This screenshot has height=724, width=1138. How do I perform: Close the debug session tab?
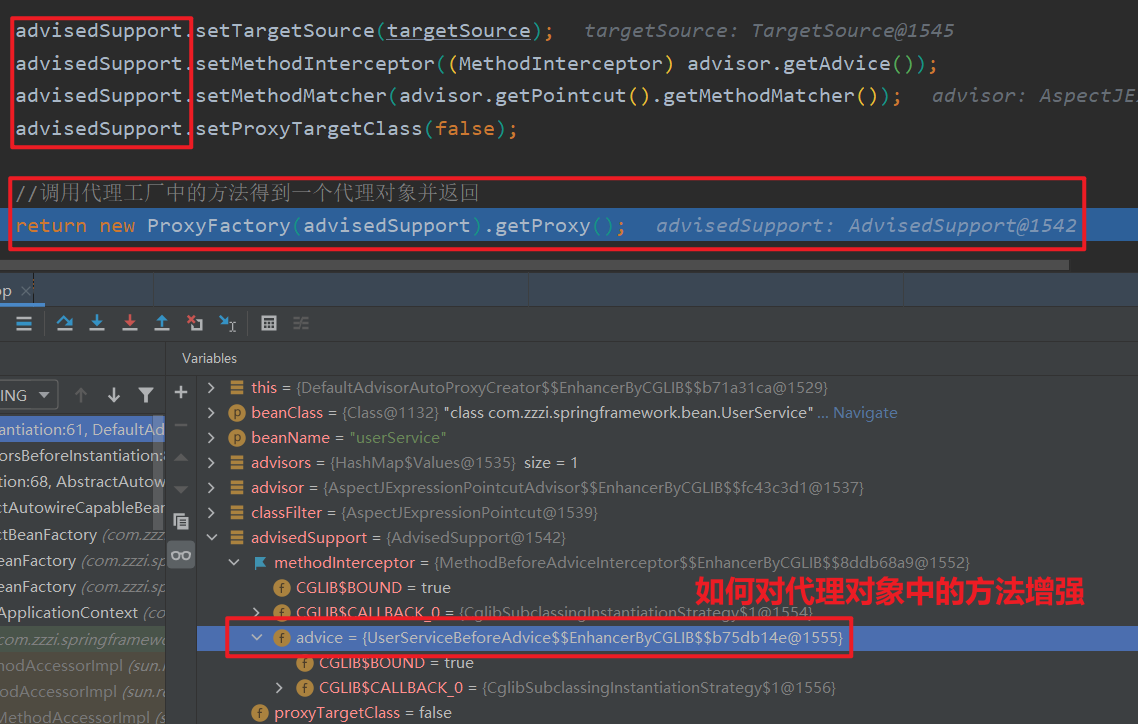click(x=26, y=291)
